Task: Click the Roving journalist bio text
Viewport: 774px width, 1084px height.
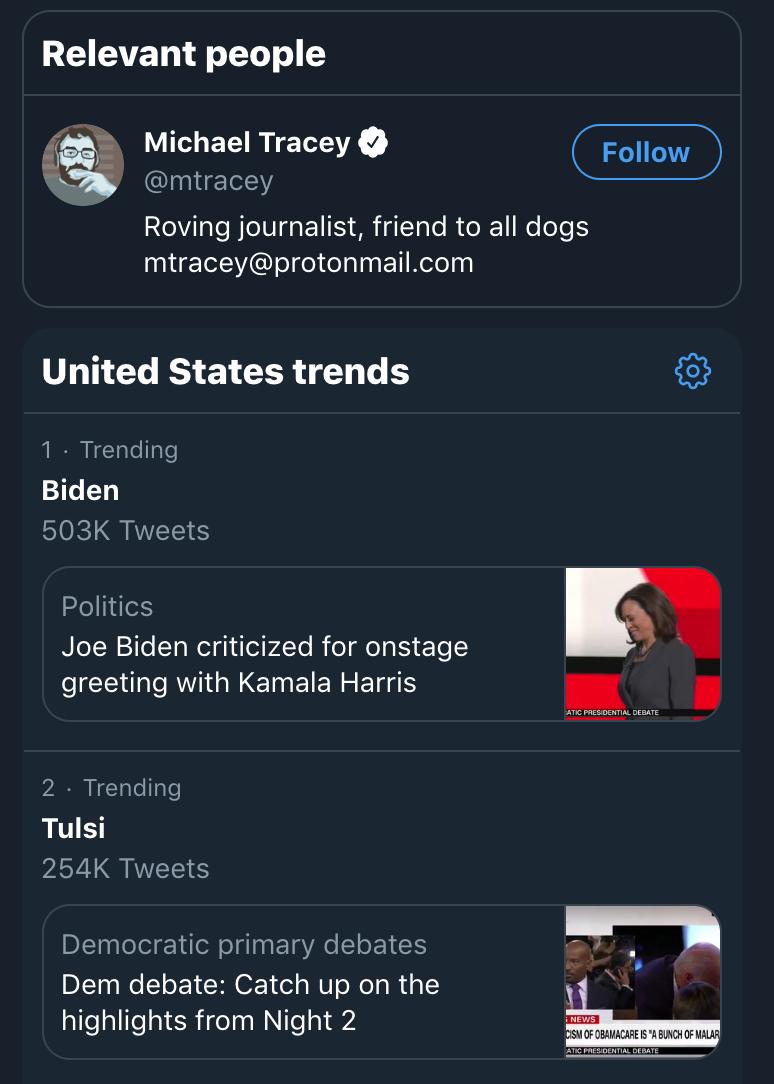Action: pos(366,227)
